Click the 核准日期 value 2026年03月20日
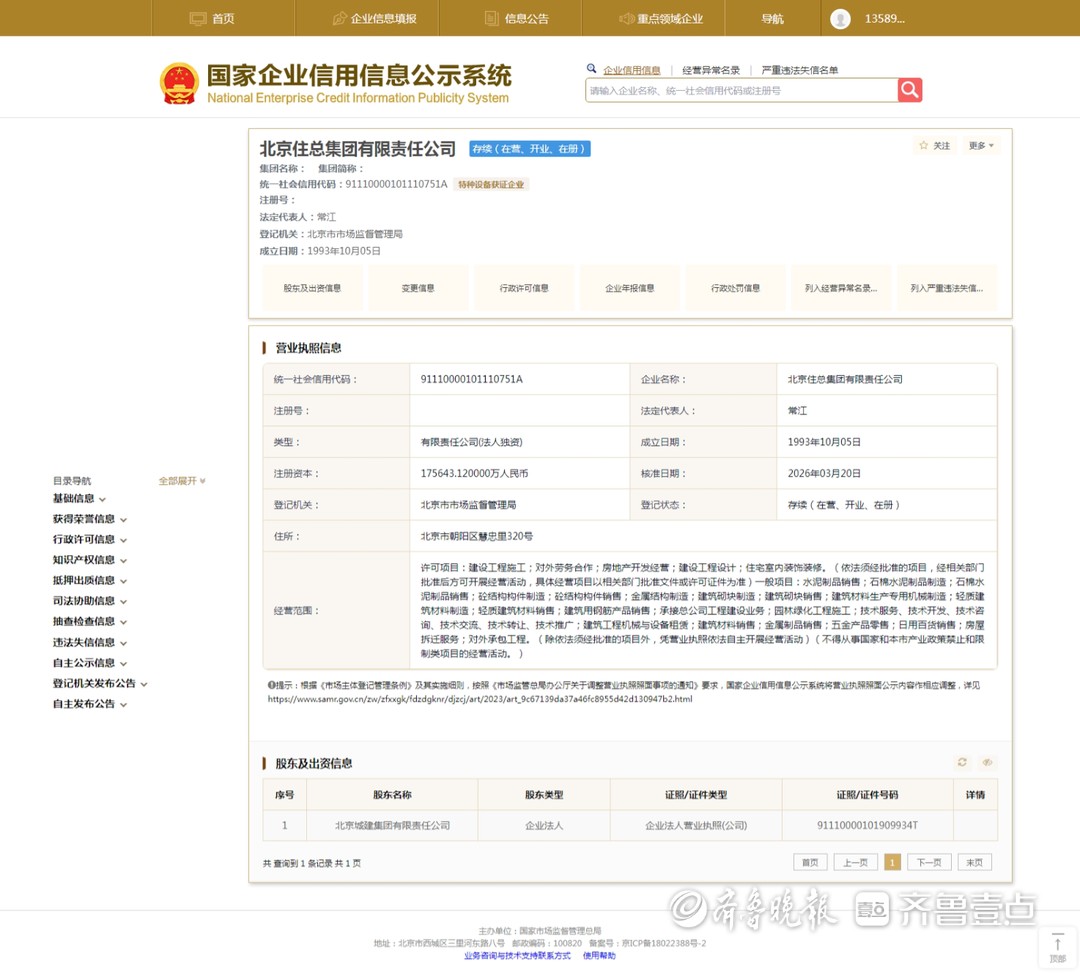The height and width of the screenshot is (974, 1080). [x=824, y=473]
